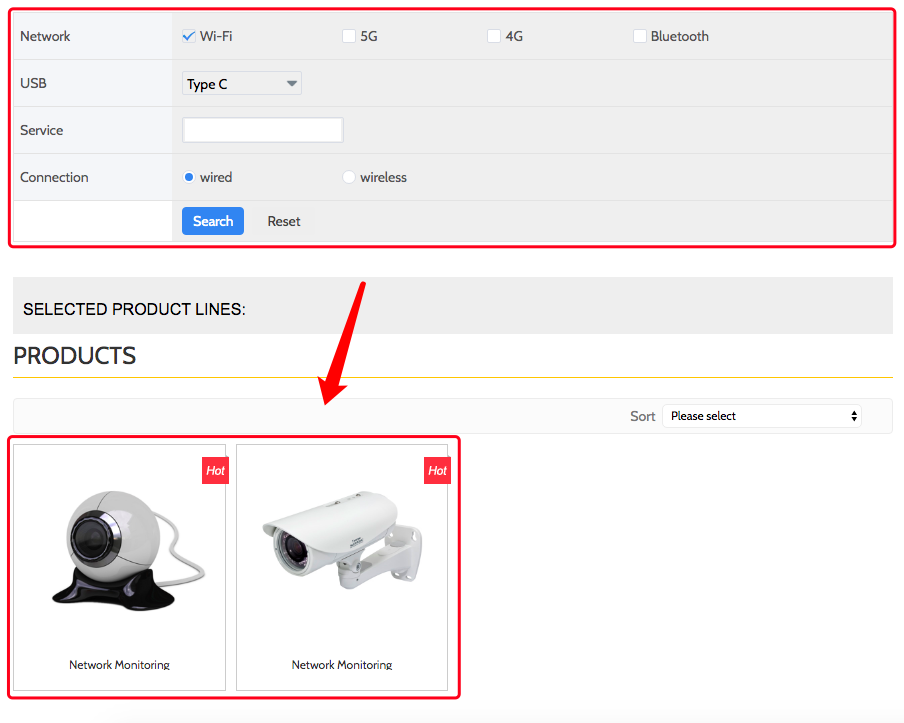Click the Selected Product Lines bar
The image size is (904, 723).
[x=452, y=309]
